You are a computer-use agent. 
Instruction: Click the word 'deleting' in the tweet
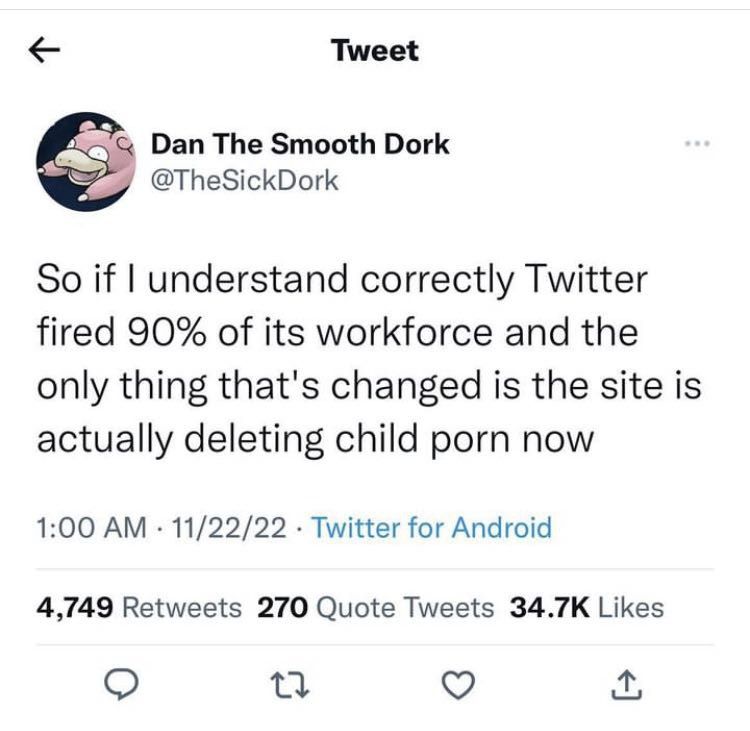click(x=257, y=439)
